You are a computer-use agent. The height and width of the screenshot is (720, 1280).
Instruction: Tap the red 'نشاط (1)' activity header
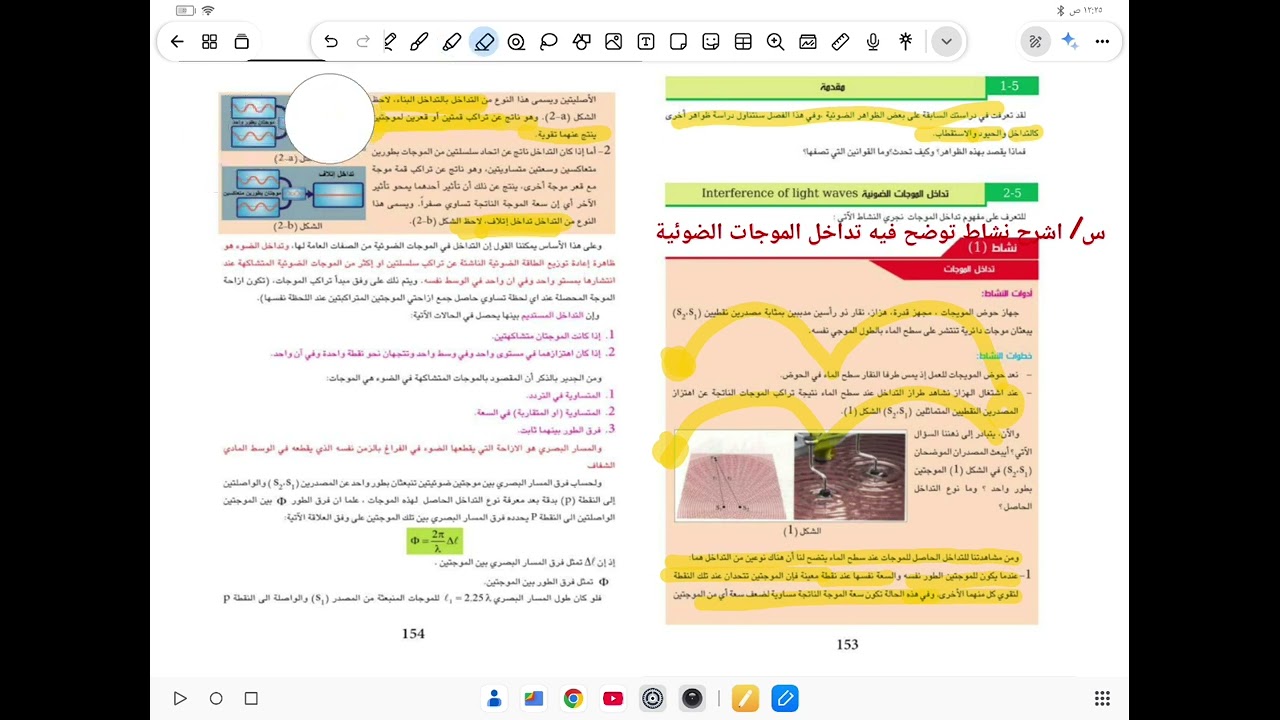[990, 247]
